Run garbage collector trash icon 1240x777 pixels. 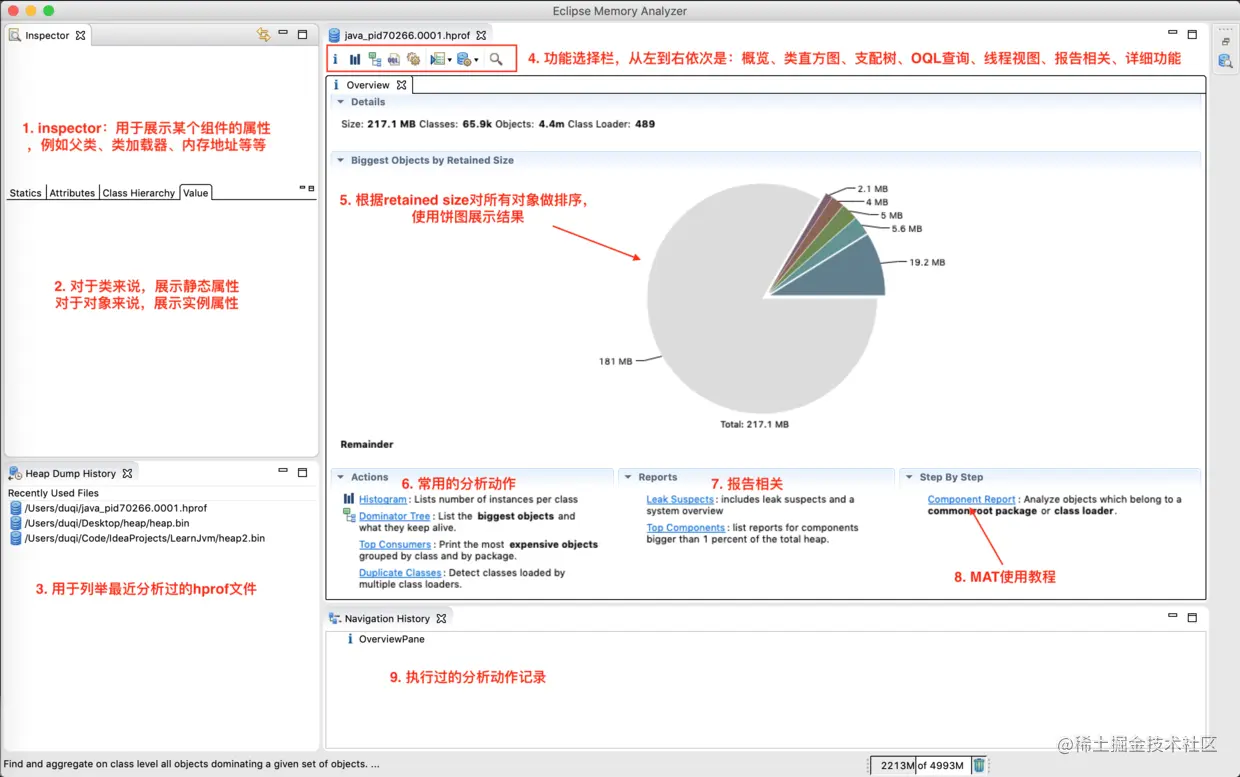979,765
